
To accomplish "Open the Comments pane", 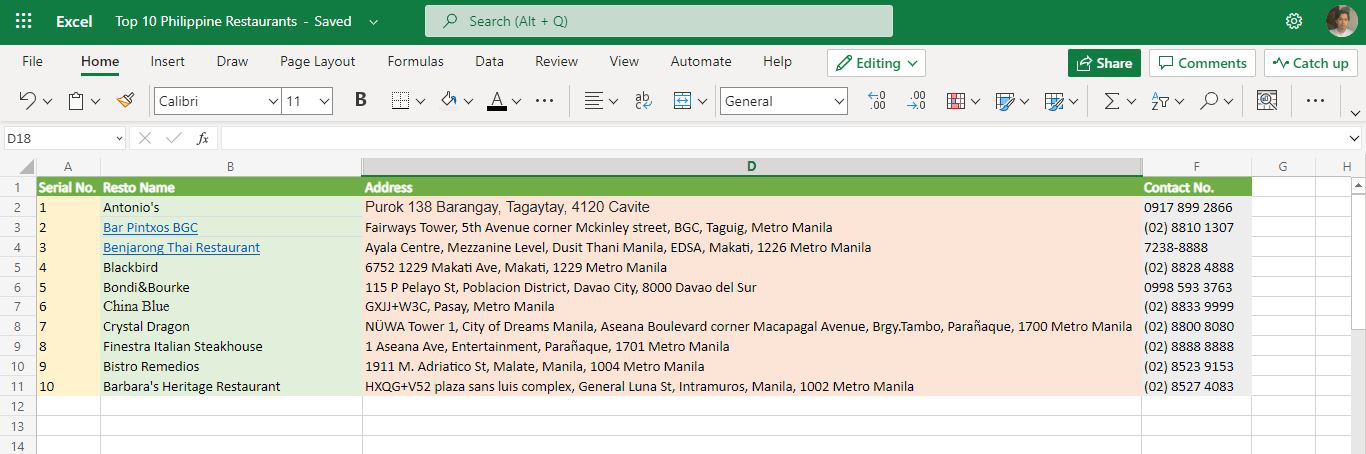I will point(1202,63).
